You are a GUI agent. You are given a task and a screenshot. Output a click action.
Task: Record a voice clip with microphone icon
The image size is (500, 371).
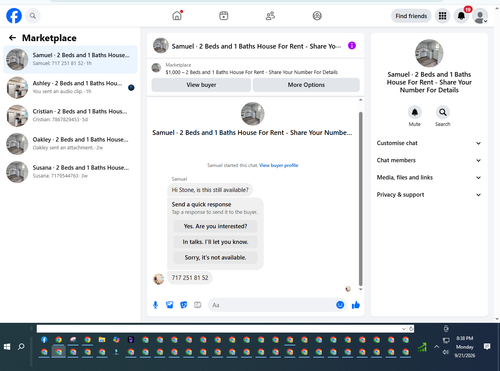point(155,305)
